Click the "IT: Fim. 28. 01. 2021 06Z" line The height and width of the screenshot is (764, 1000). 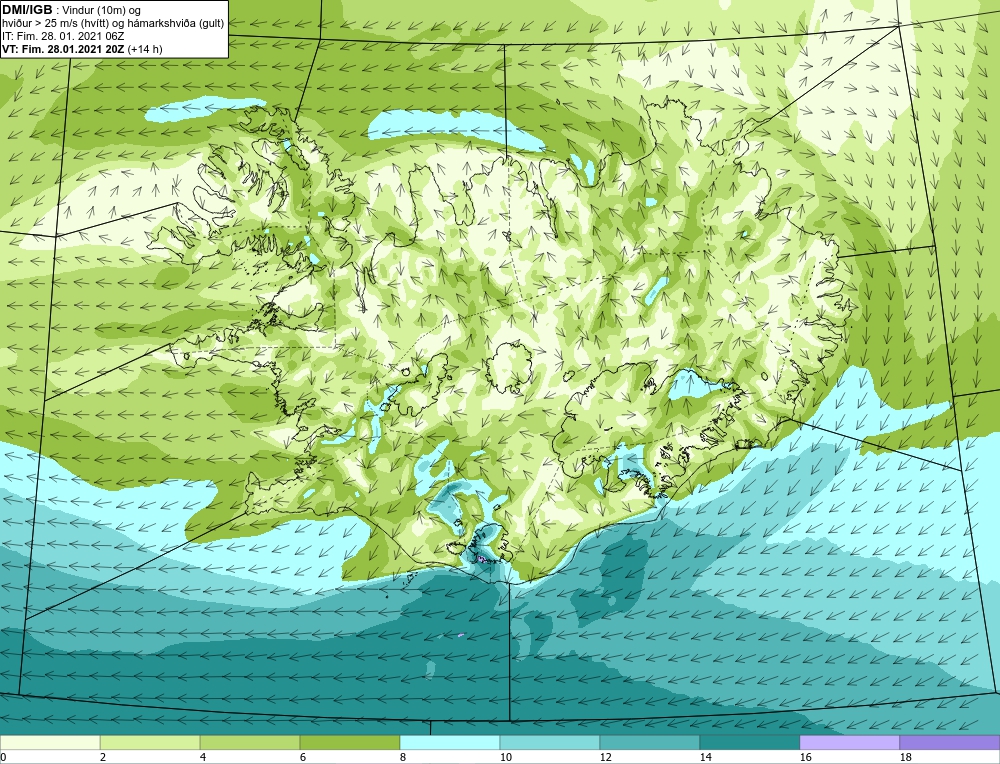pos(63,36)
